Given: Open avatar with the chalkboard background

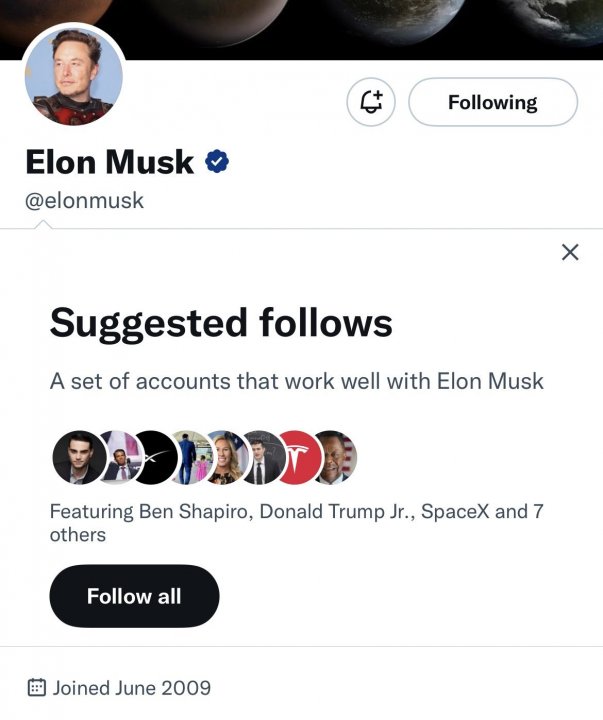Looking at the screenshot, I should coord(262,457).
